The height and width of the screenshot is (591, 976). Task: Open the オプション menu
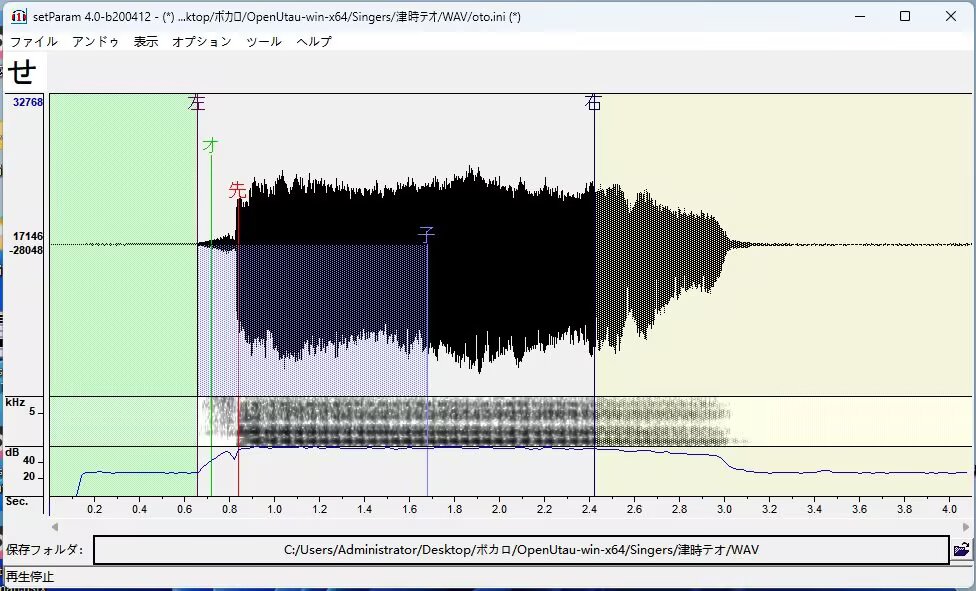tap(202, 42)
